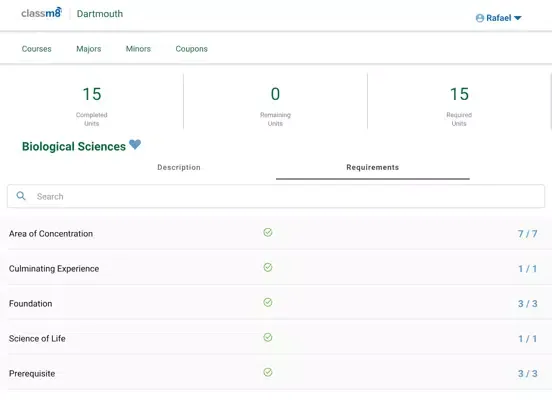Image resolution: width=552 pixels, height=414 pixels.
Task: Click the Area of Concentration completion checkmark
Action: [x=268, y=232]
